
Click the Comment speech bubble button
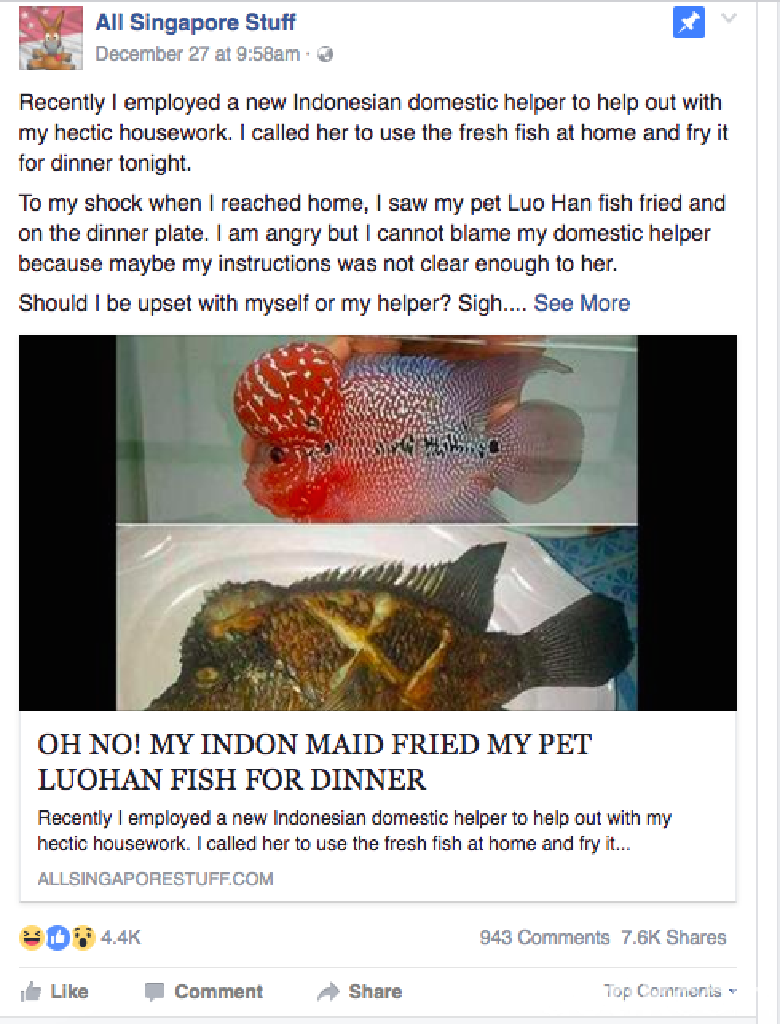(x=203, y=991)
